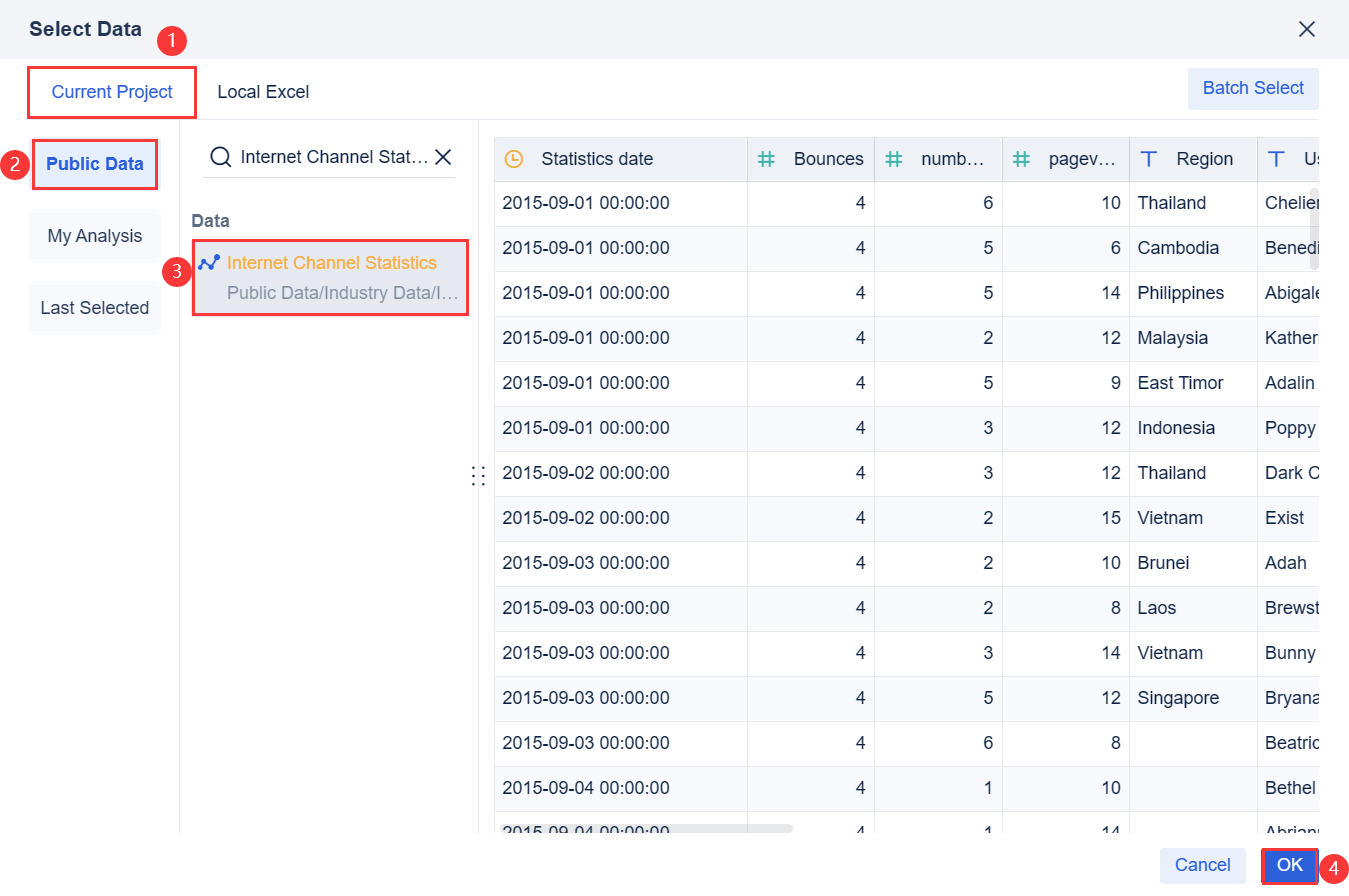Cancel the data selection
Viewport: 1349px width, 896px height.
[1202, 865]
